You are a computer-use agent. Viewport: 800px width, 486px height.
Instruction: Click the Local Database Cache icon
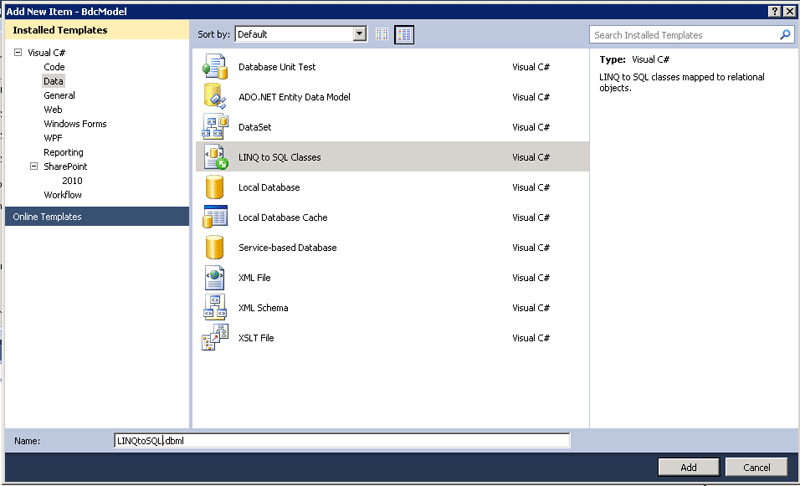tap(215, 217)
